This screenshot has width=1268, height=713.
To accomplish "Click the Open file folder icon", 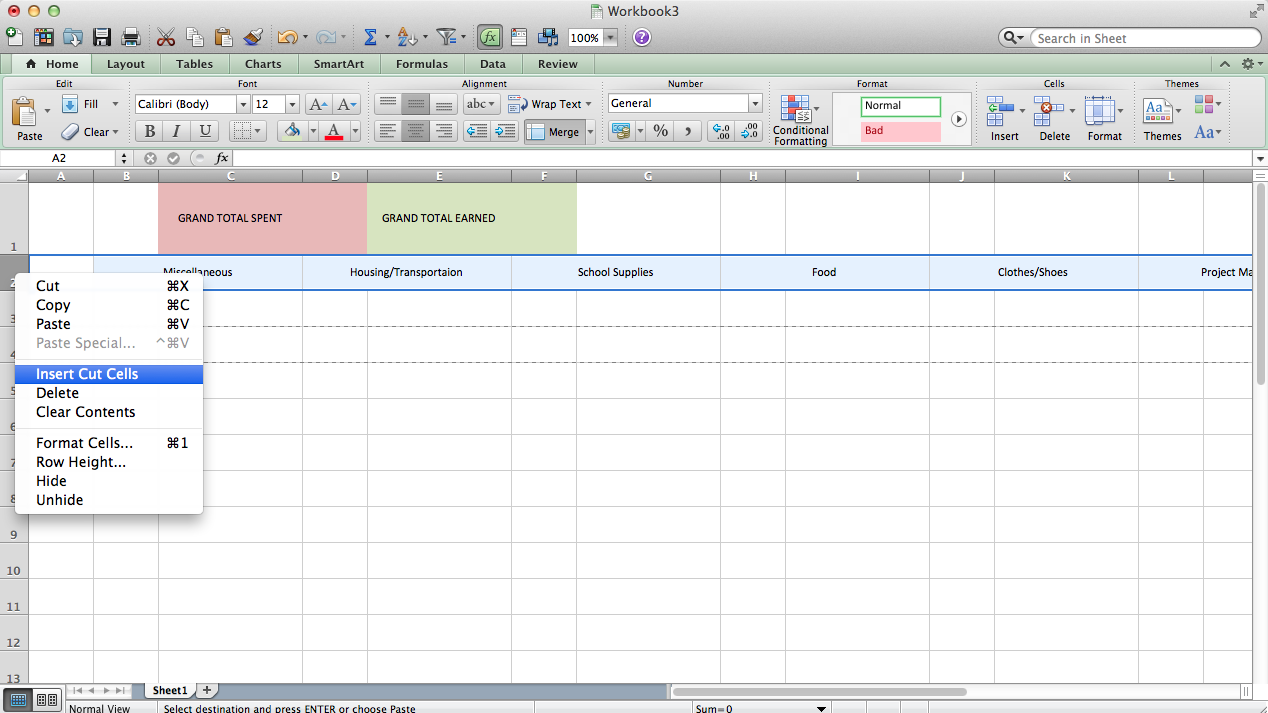I will [x=73, y=37].
